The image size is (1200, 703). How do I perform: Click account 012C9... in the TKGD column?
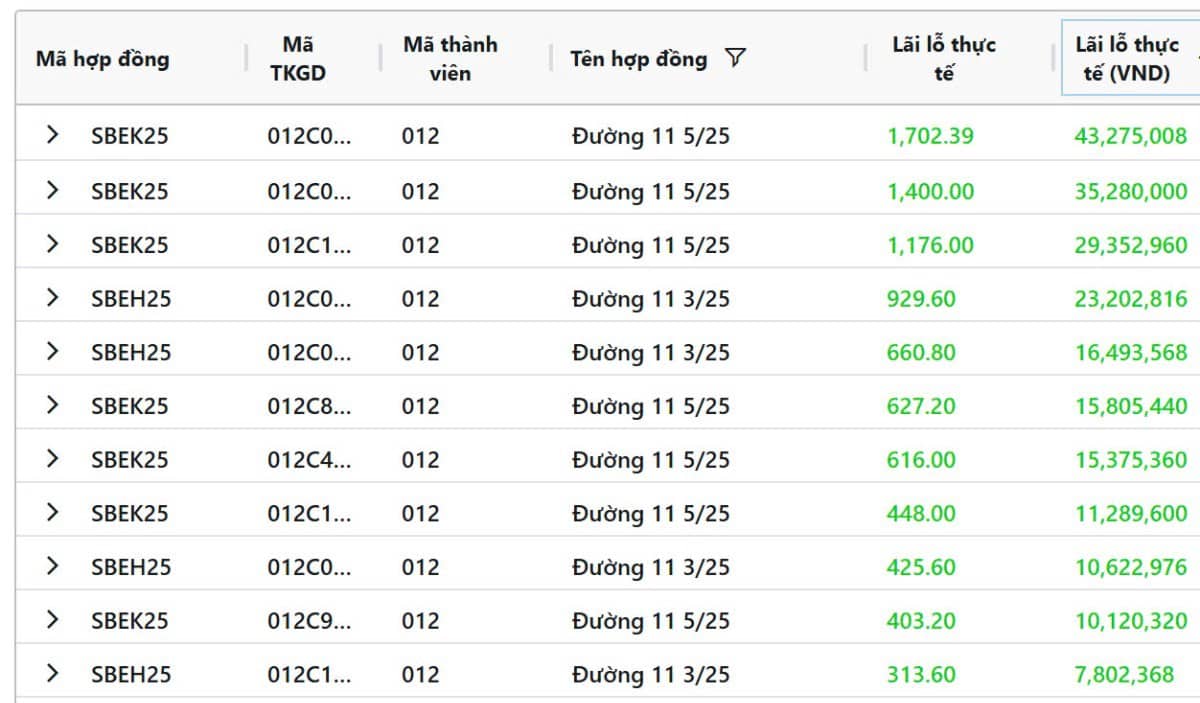(x=309, y=621)
